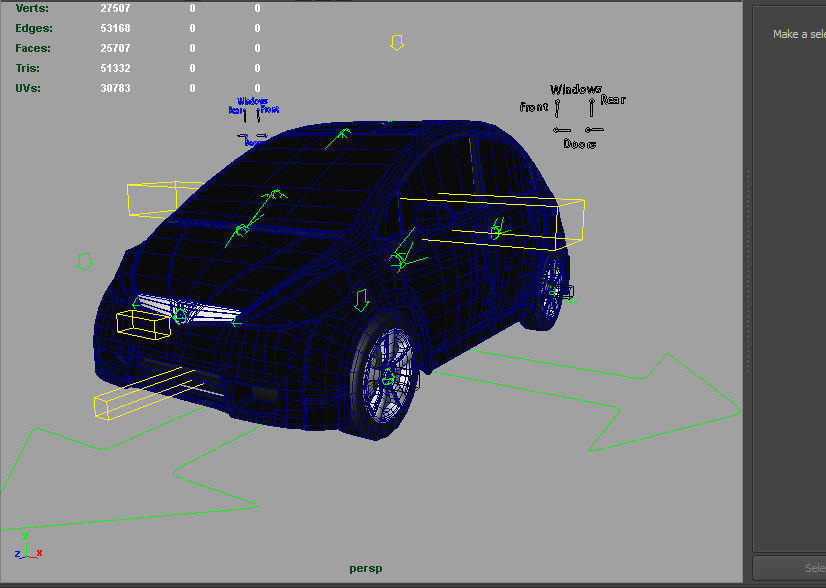Select the green rear door handle control
Viewport: 826px width, 588px height.
coord(498,230)
